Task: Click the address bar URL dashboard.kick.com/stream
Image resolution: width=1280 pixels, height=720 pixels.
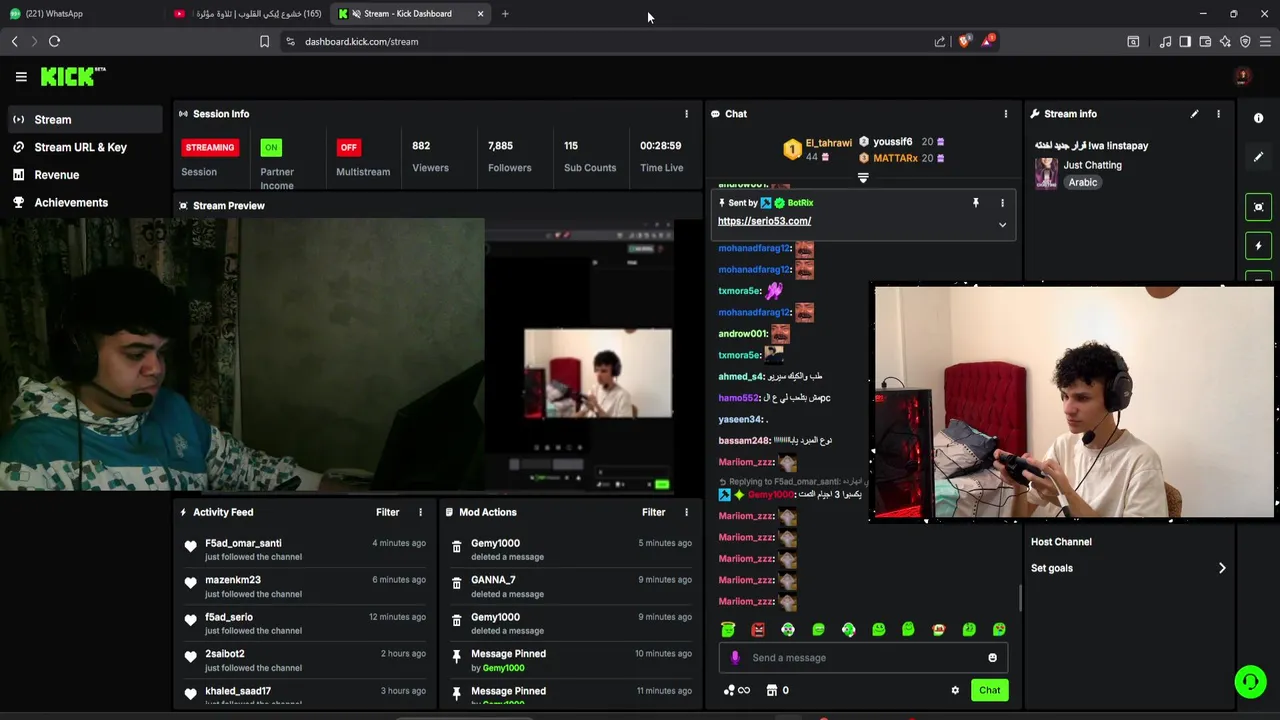Action: pos(362,41)
